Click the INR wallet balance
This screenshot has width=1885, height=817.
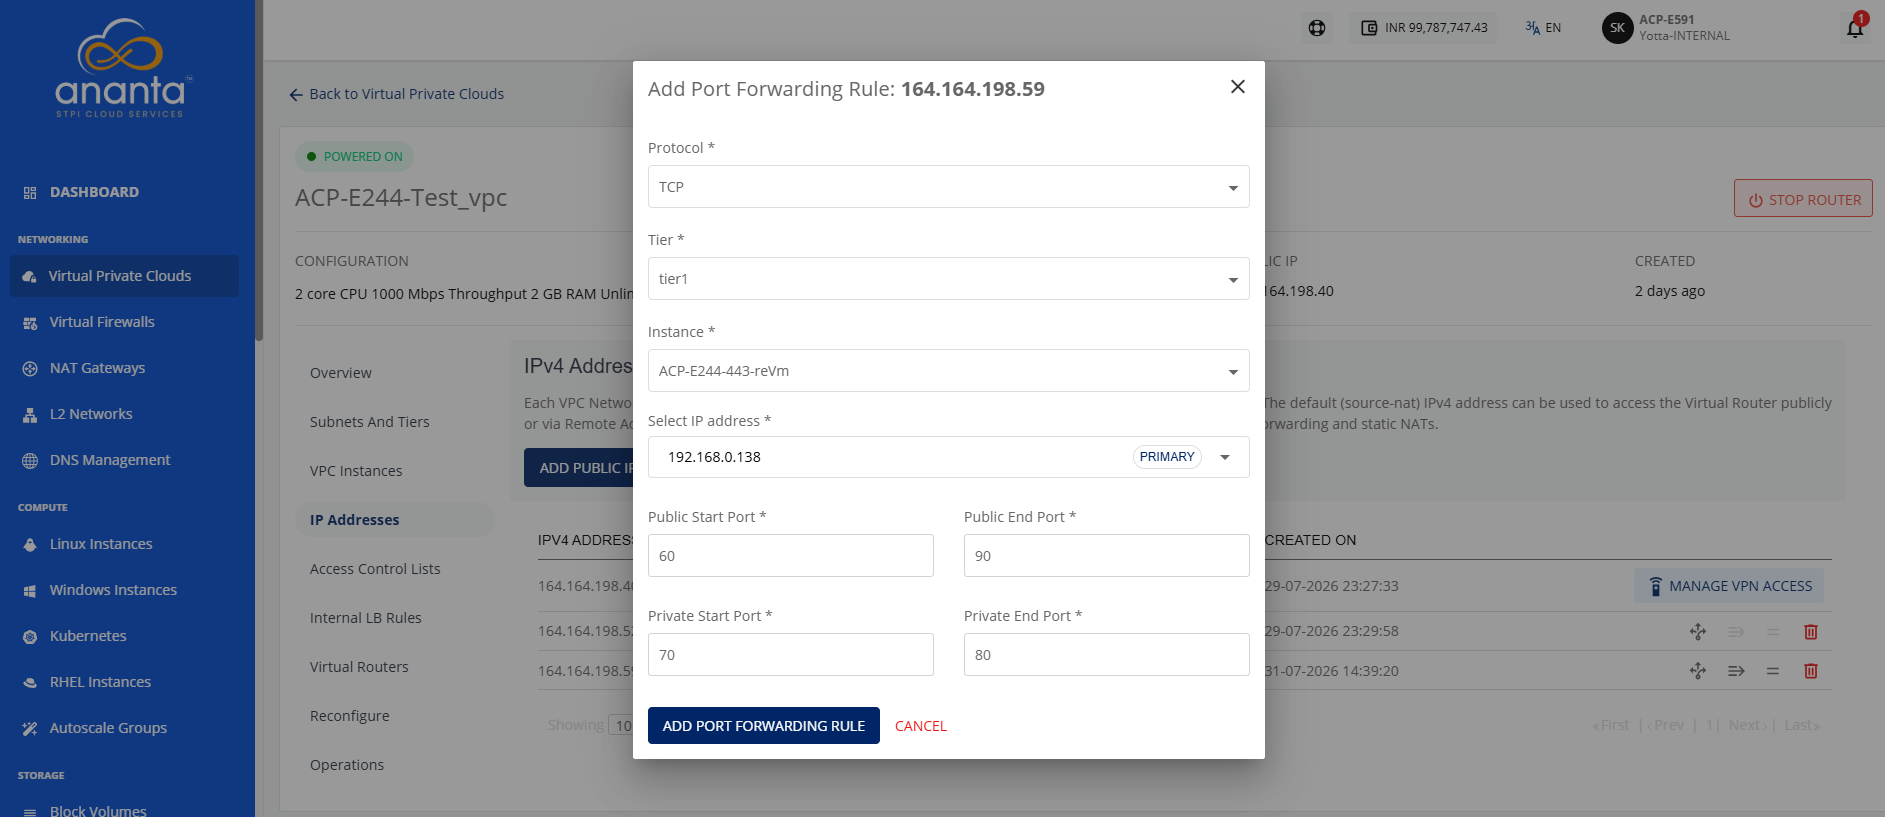click(1424, 28)
